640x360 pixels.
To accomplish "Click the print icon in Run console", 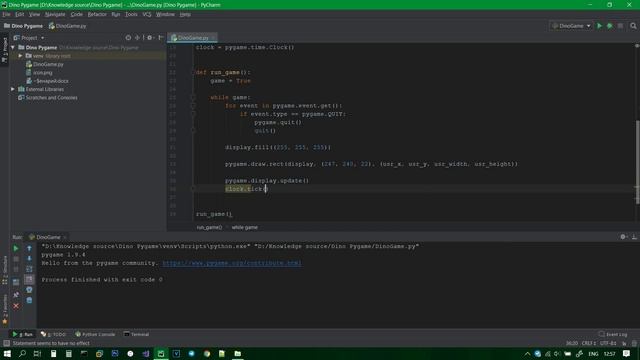I will (x=29, y=290).
